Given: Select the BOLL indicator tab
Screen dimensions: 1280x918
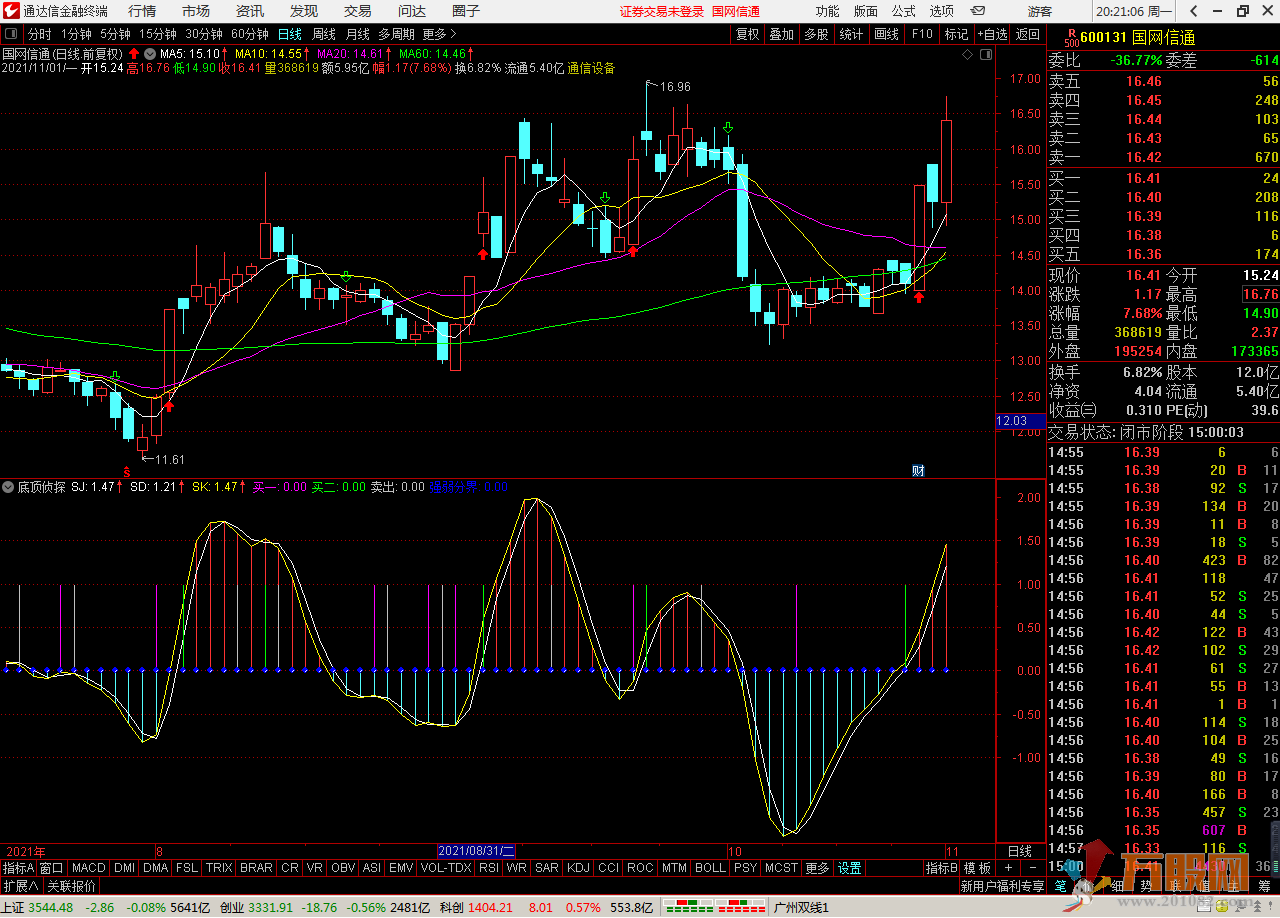Looking at the screenshot, I should tap(710, 868).
